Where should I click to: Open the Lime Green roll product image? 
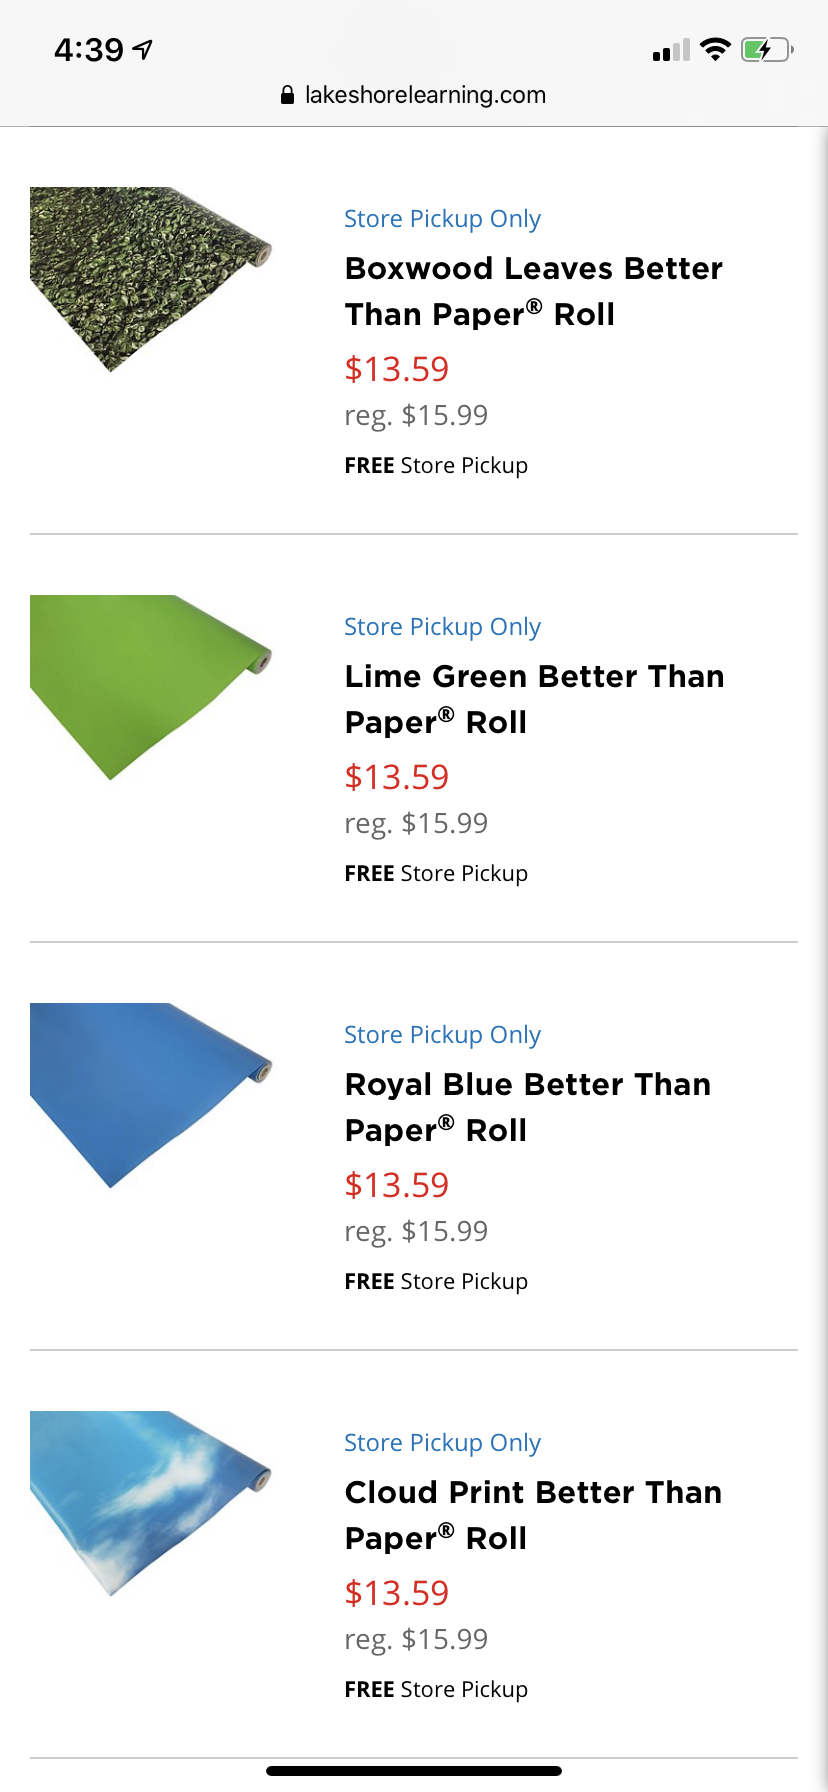pos(150,686)
